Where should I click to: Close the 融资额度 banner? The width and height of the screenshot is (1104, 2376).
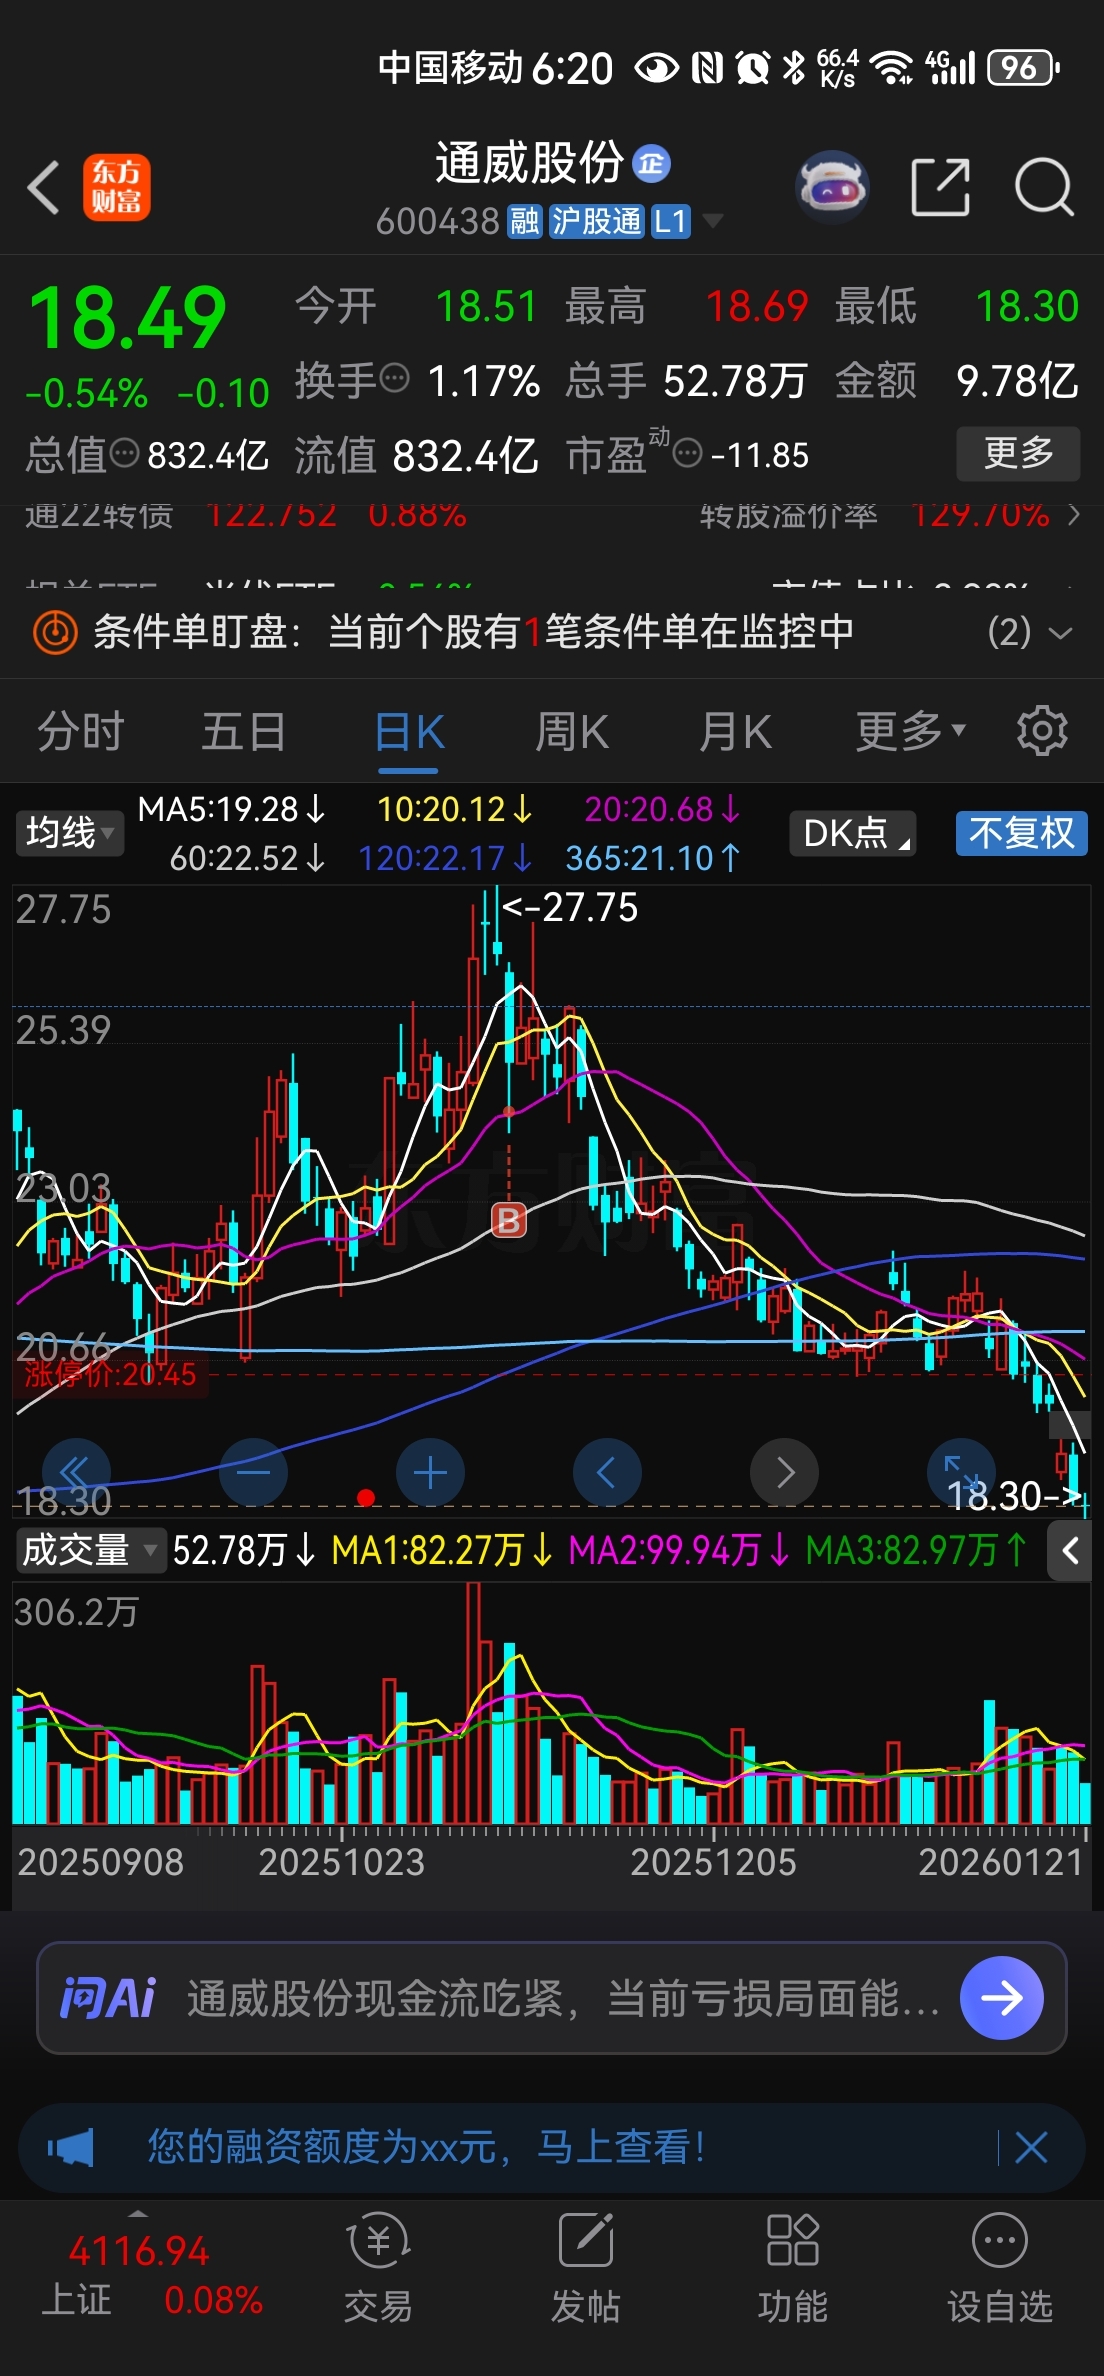(1031, 2147)
